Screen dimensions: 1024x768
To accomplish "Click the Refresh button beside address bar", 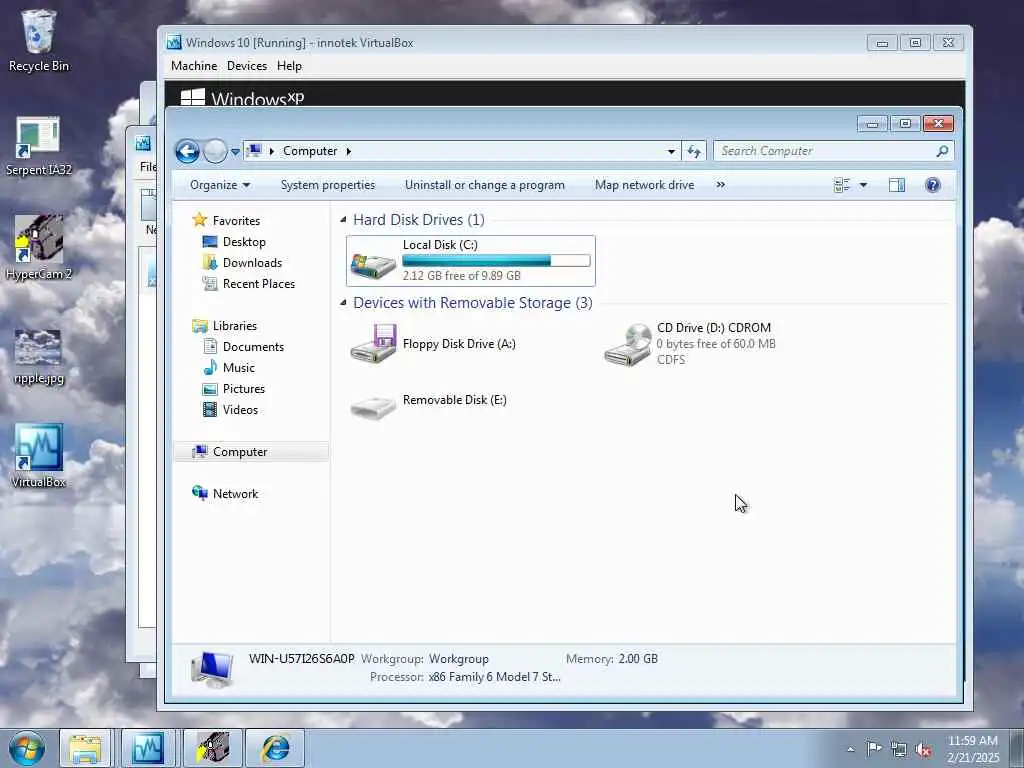I will (694, 152).
